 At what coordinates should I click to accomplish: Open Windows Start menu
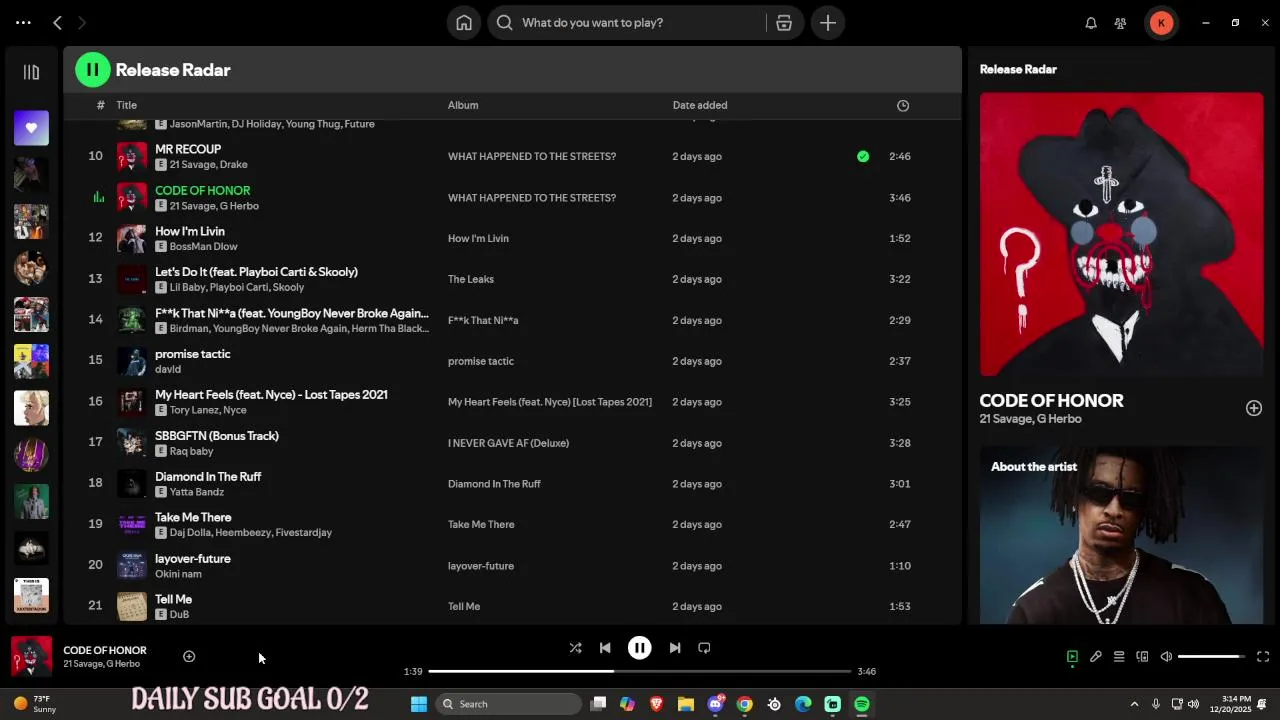click(x=419, y=704)
